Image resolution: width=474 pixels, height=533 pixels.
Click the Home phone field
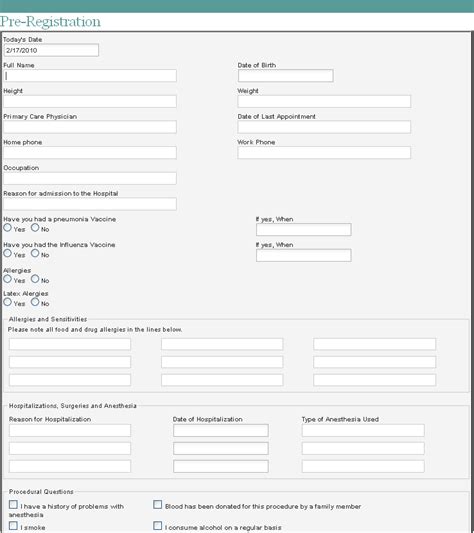tap(90, 153)
